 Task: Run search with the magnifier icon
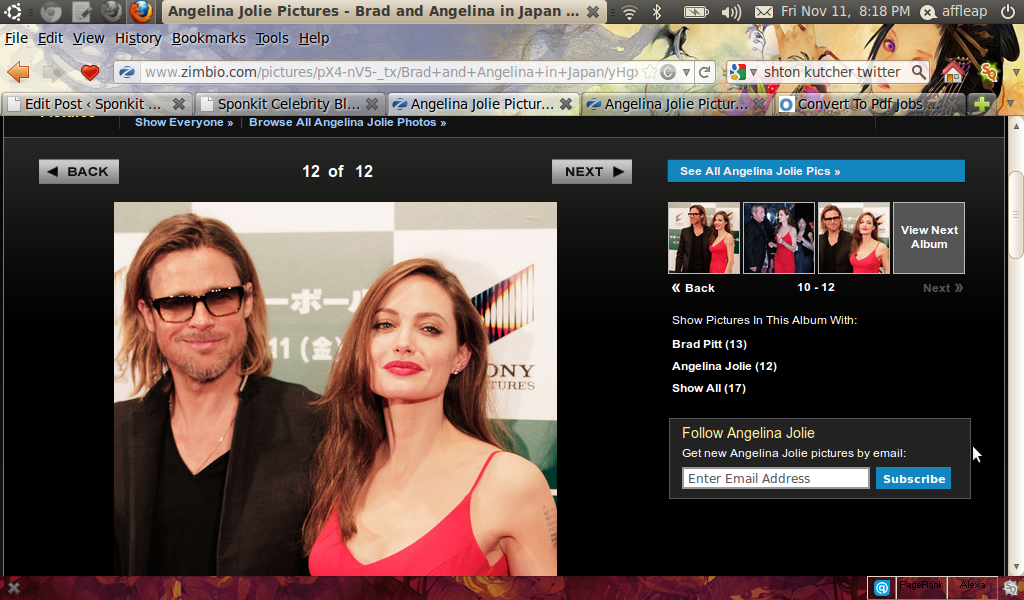click(x=918, y=72)
